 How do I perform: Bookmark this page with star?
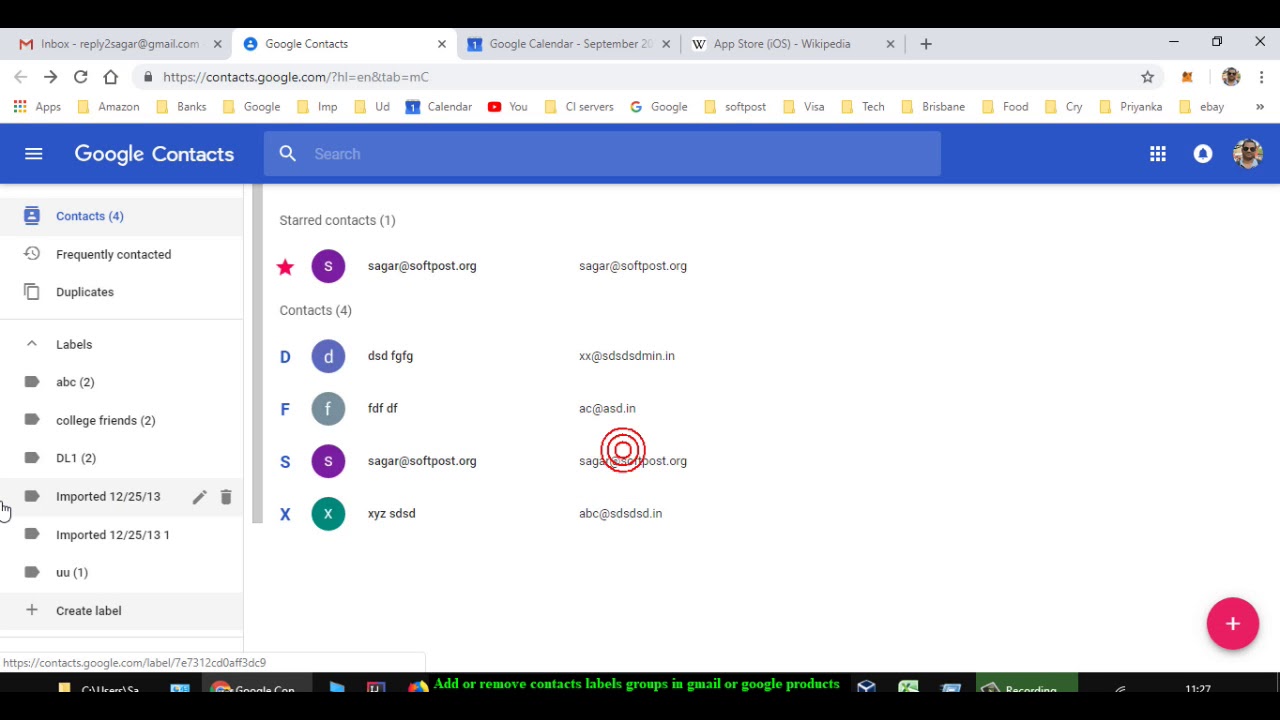(1148, 77)
